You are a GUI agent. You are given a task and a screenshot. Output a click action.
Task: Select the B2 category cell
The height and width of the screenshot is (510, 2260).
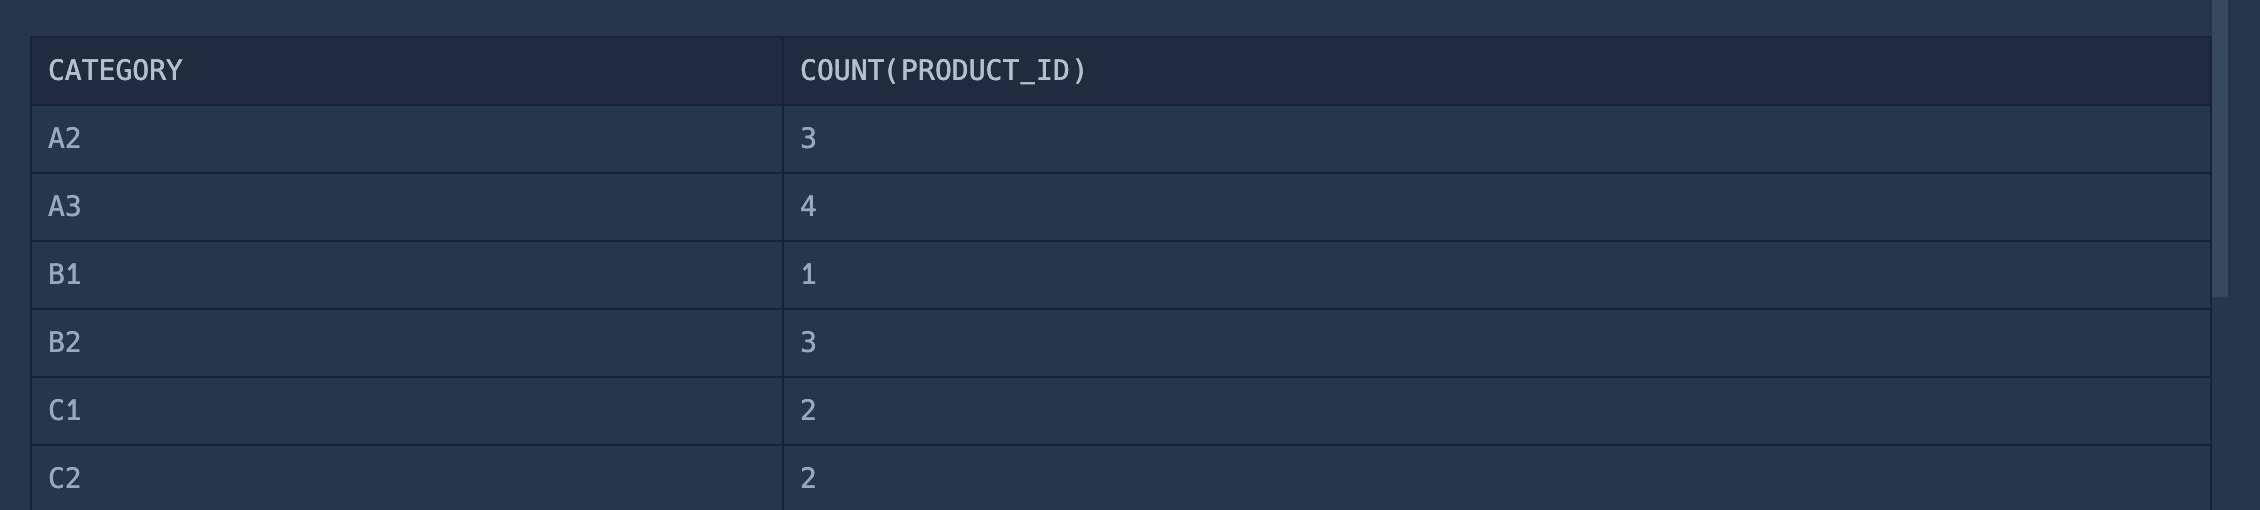tap(406, 343)
